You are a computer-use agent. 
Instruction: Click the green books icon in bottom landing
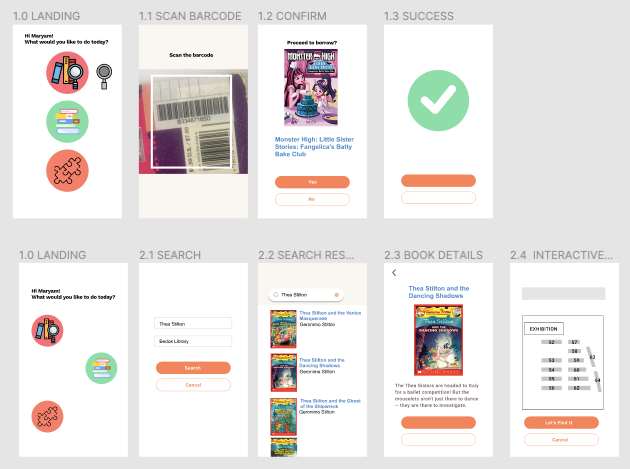point(101,368)
